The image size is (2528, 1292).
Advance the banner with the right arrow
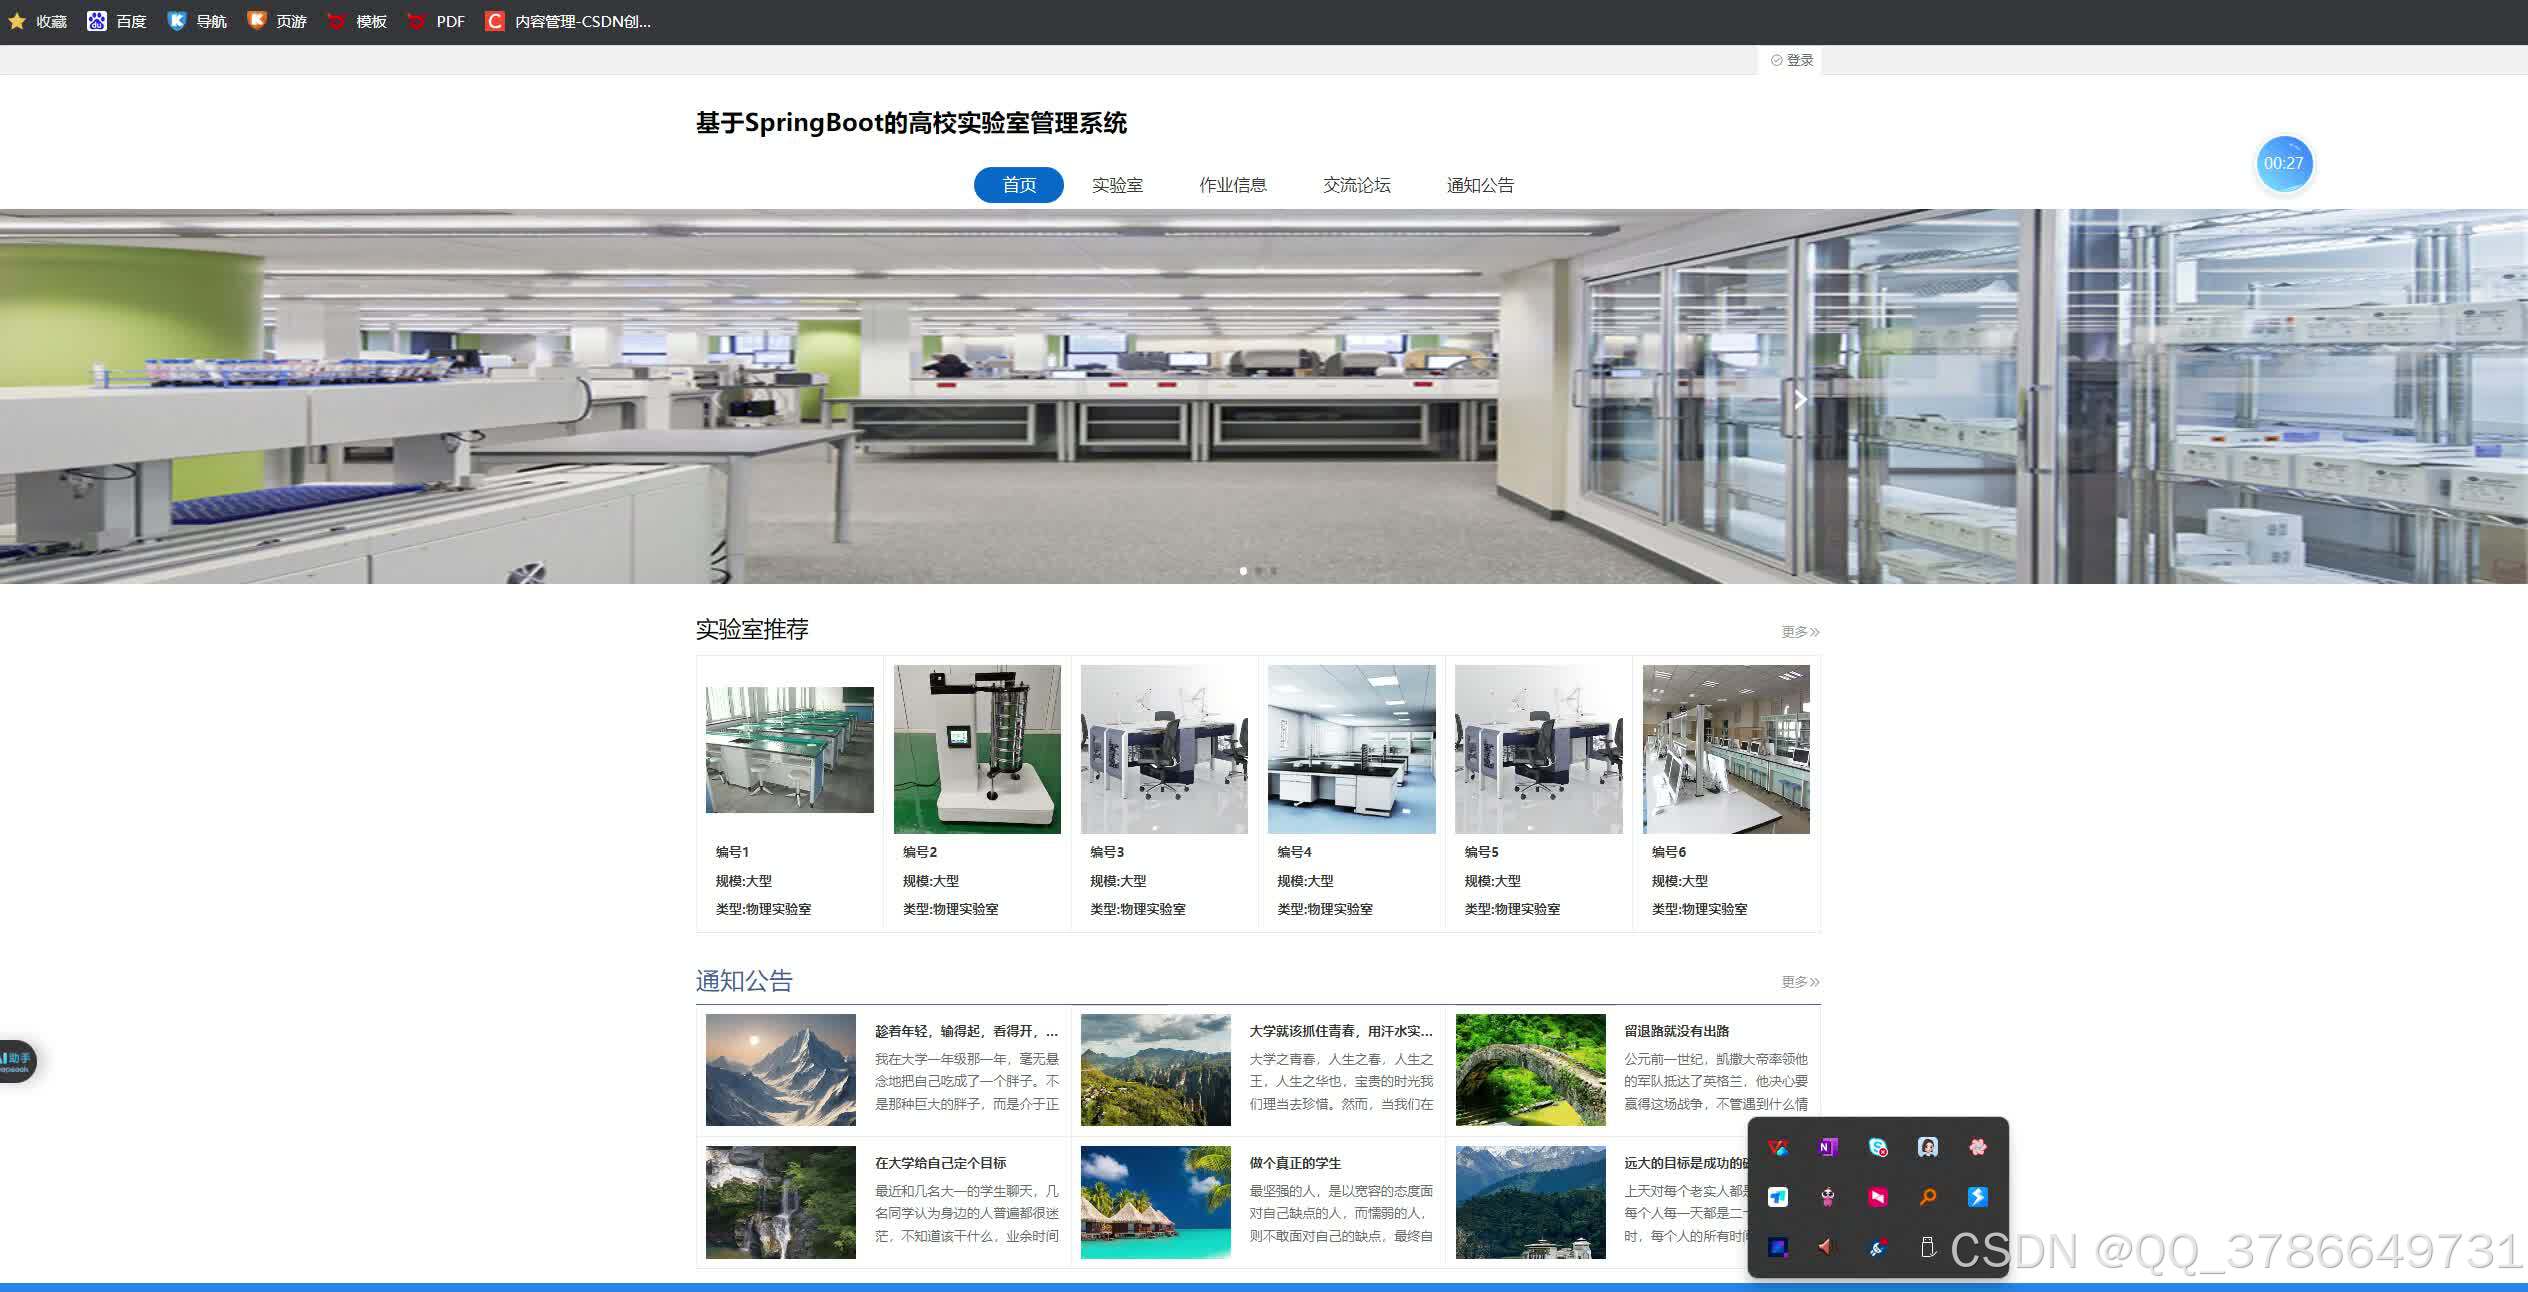(x=1800, y=399)
